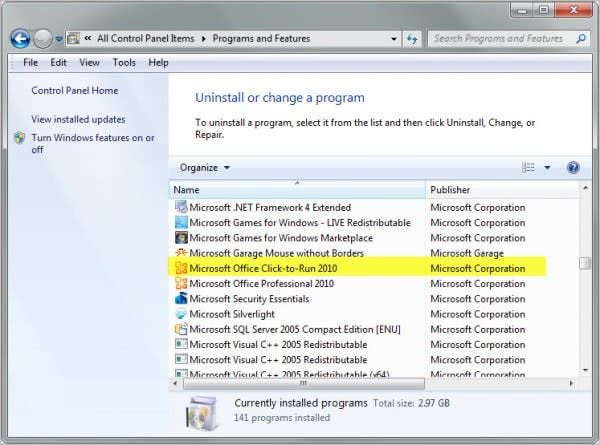
Task: Click the search magnifier icon
Action: point(581,39)
